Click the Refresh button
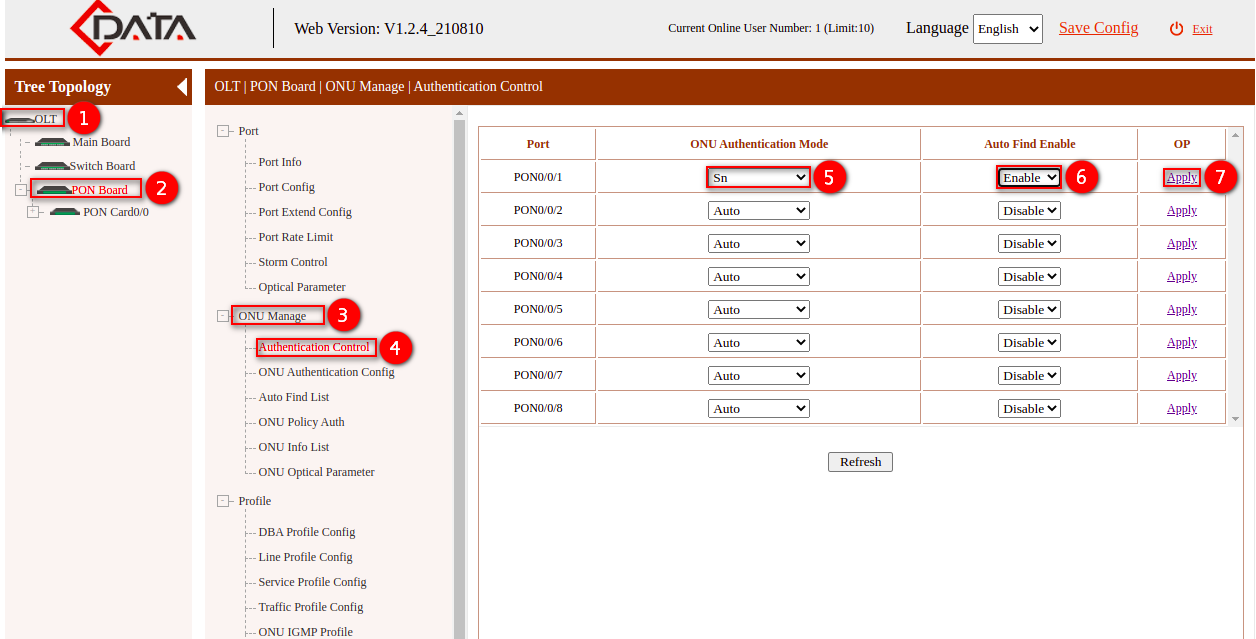1256x639 pixels. 859,461
